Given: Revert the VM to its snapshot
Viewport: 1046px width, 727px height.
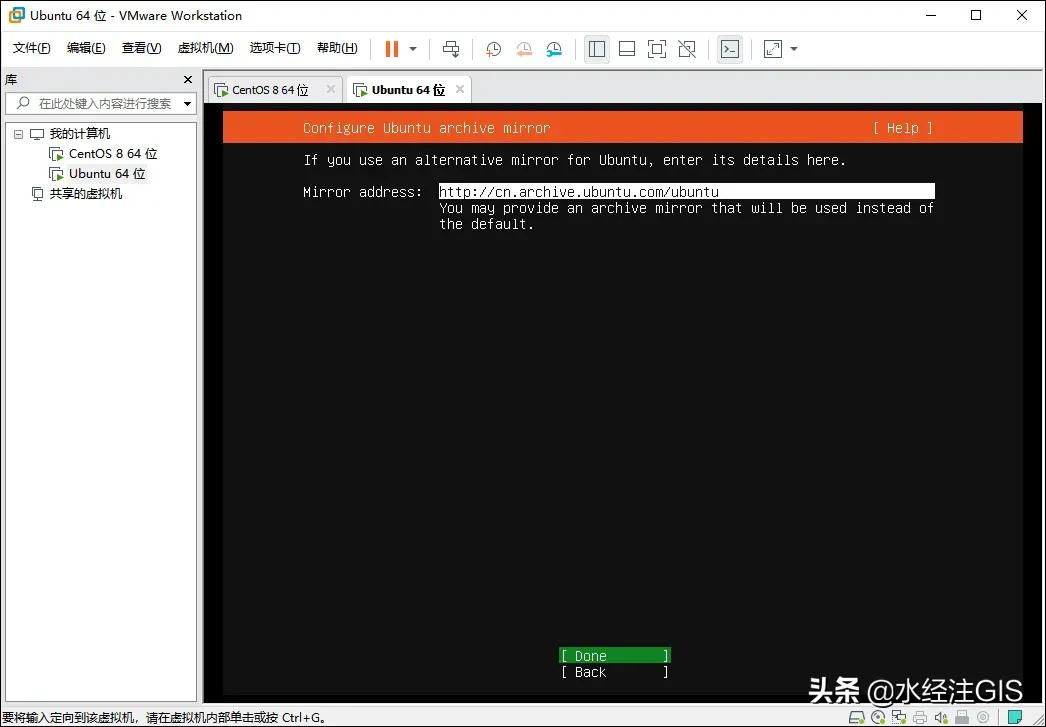Looking at the screenshot, I should [523, 48].
